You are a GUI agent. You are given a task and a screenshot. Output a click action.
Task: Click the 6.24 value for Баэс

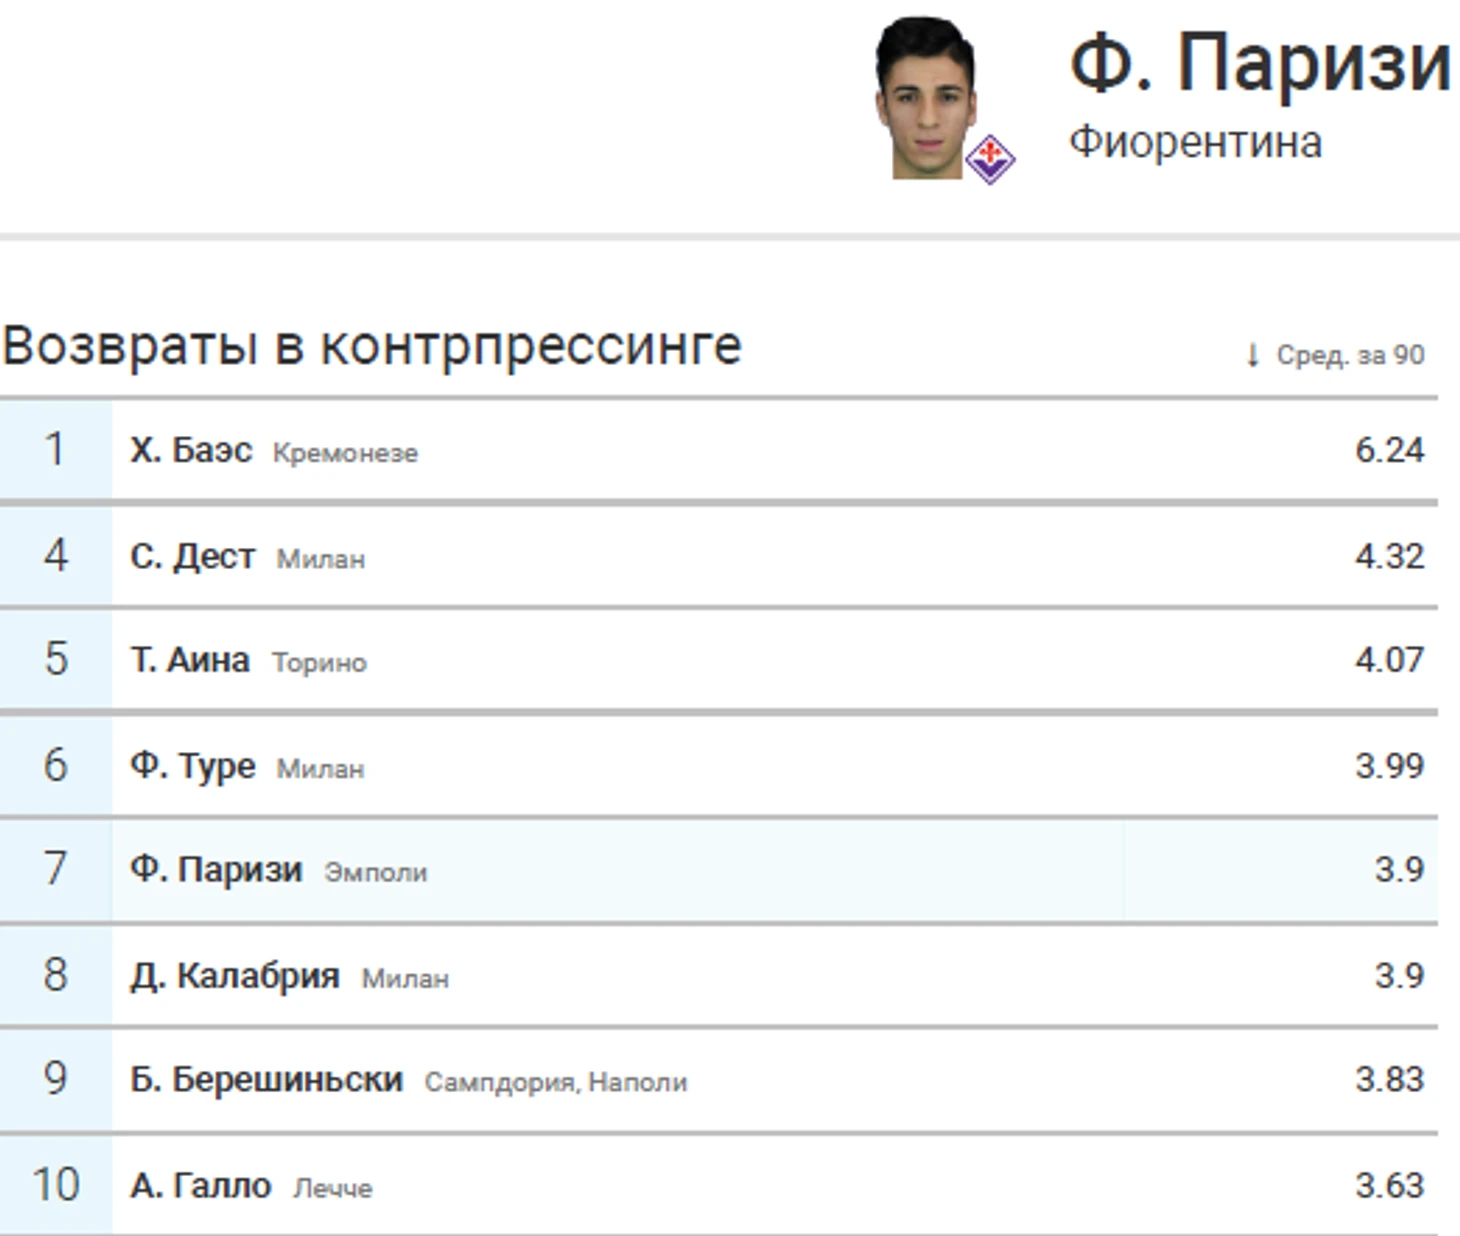(x=1389, y=450)
